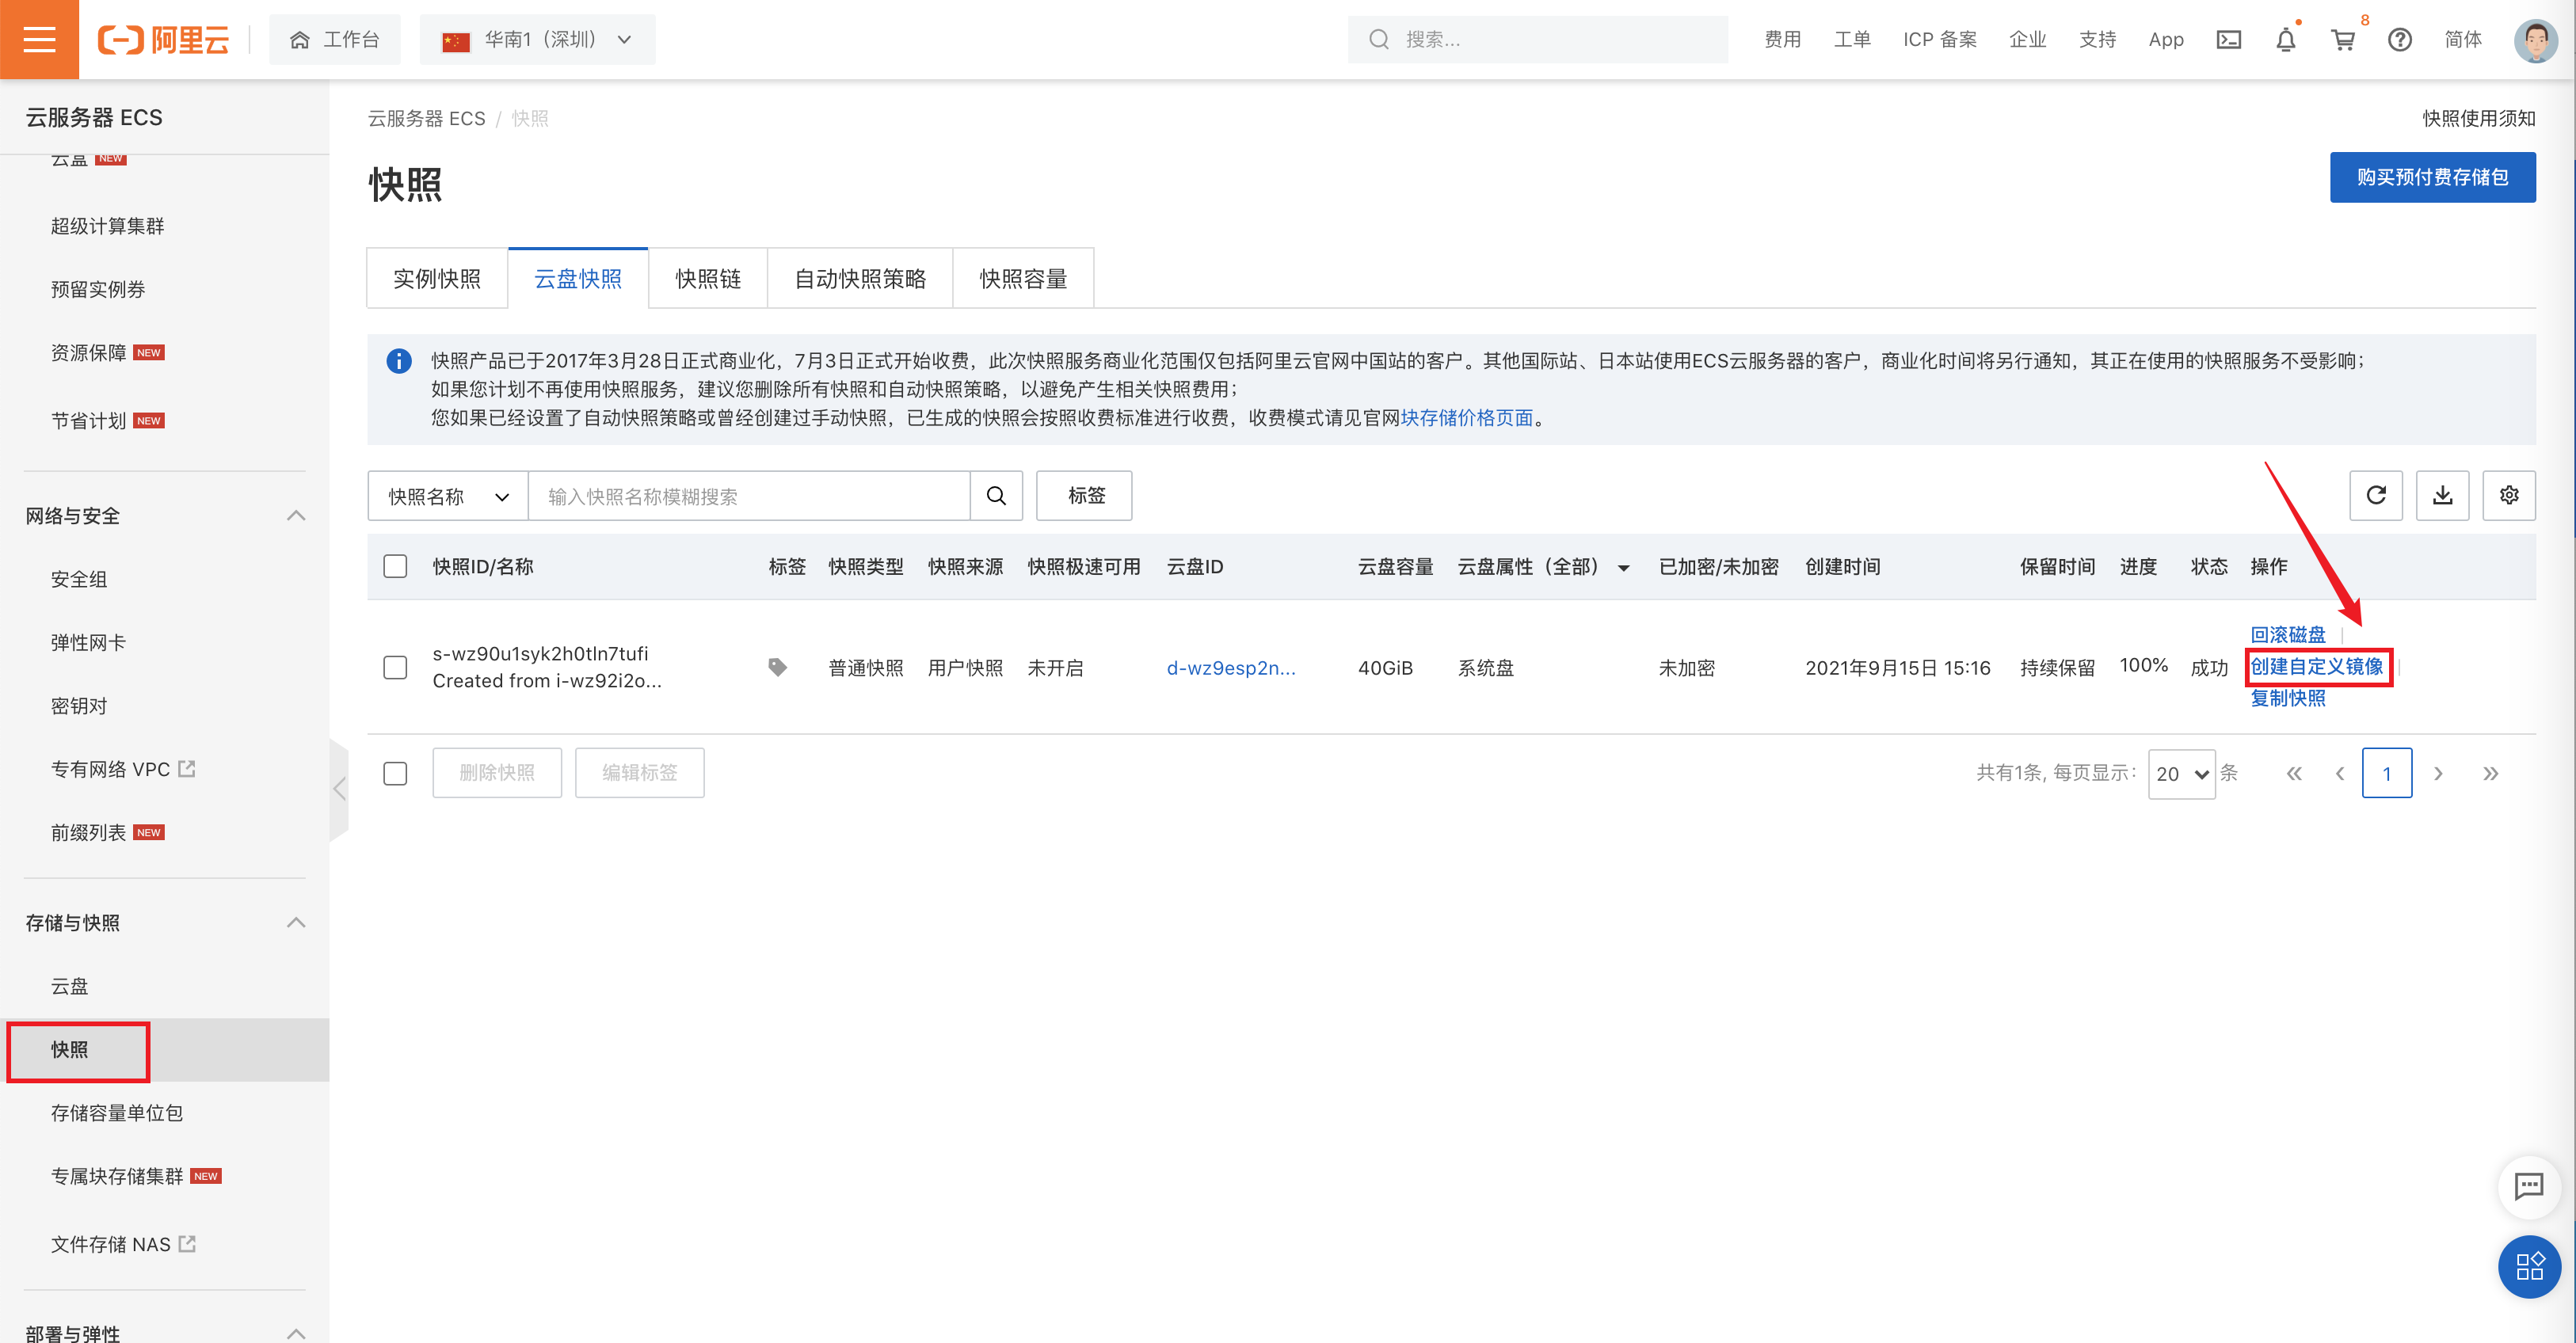Viewport: 2576px width, 1343px height.
Task: Open the 华南1（深圳）region dropdown
Action: (537, 40)
